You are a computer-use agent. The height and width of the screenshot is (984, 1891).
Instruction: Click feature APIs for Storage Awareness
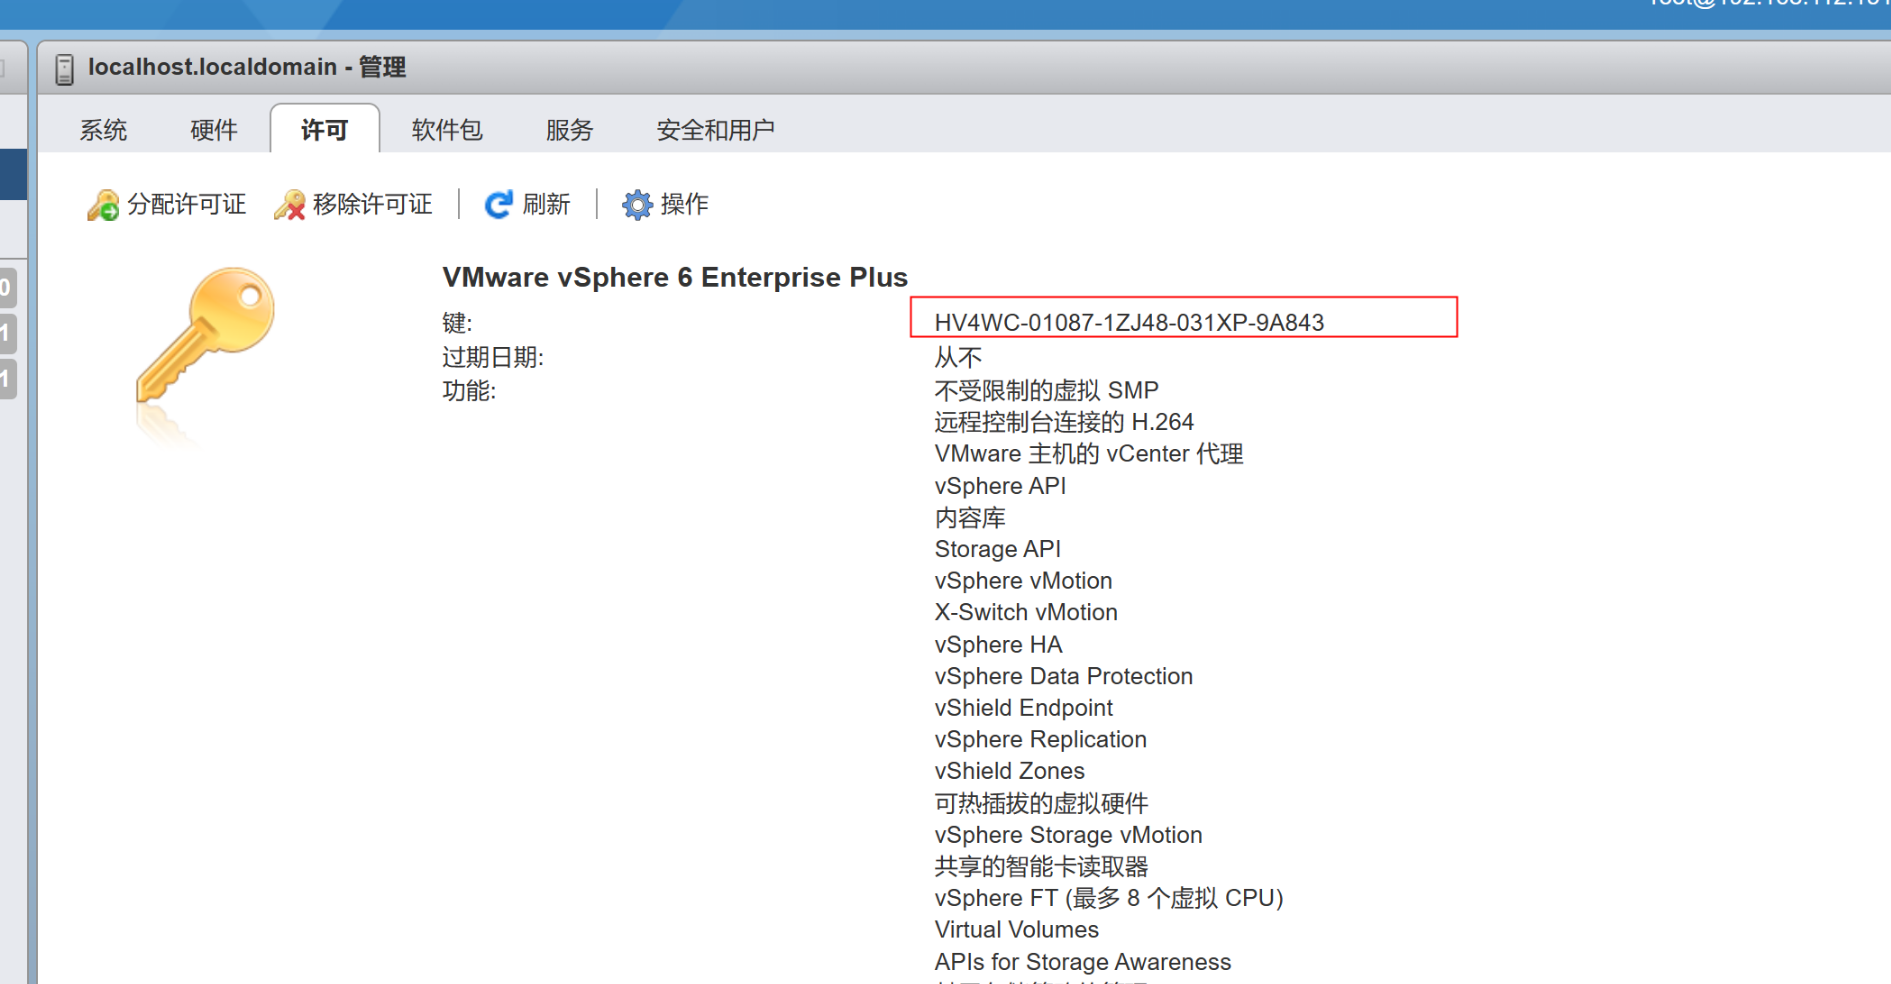click(1083, 962)
